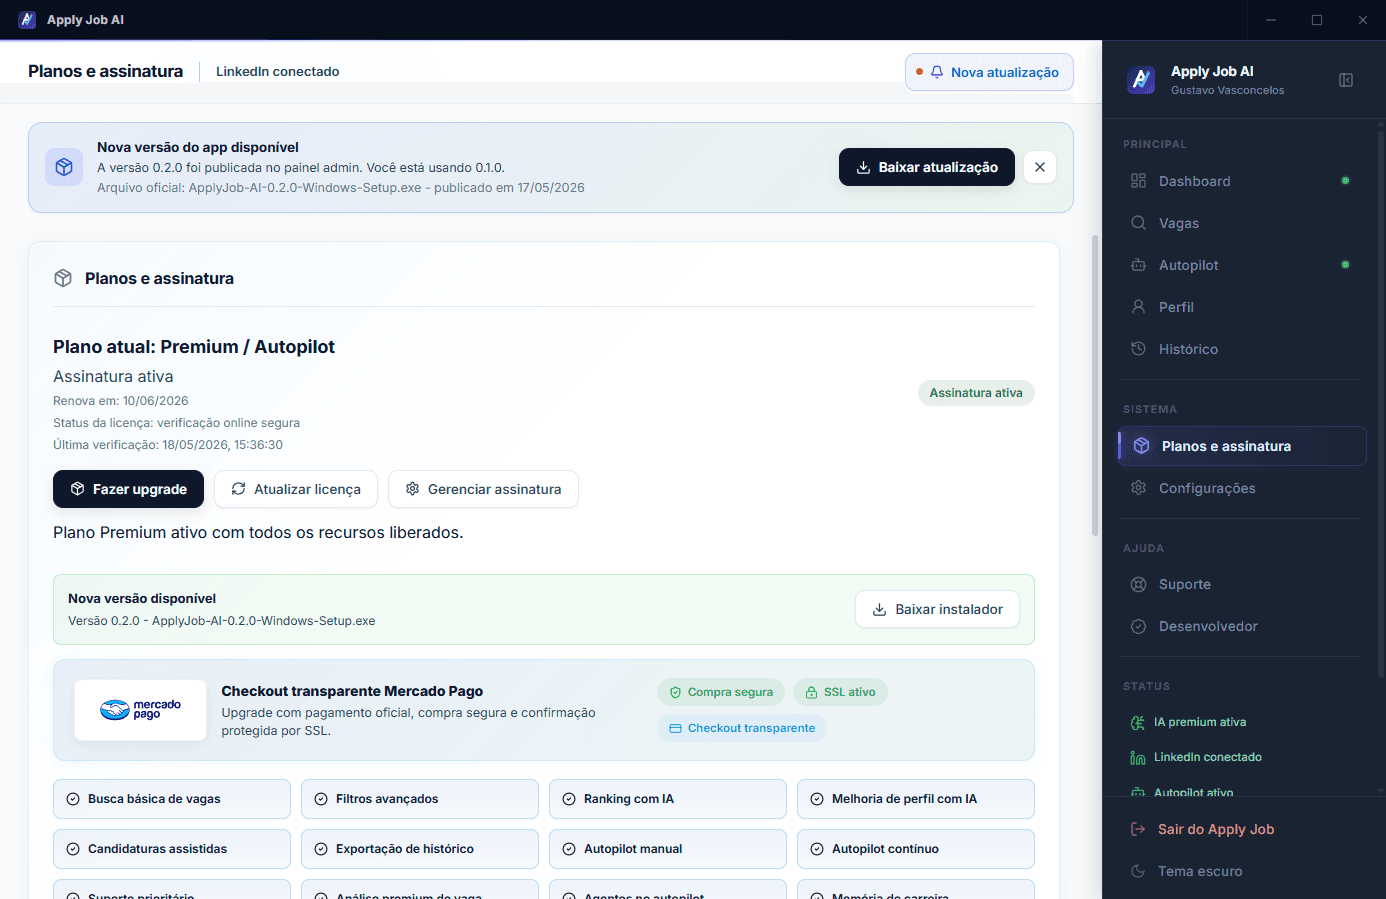Open Desenvolvedor section
The height and width of the screenshot is (899, 1386).
tap(1242, 626)
